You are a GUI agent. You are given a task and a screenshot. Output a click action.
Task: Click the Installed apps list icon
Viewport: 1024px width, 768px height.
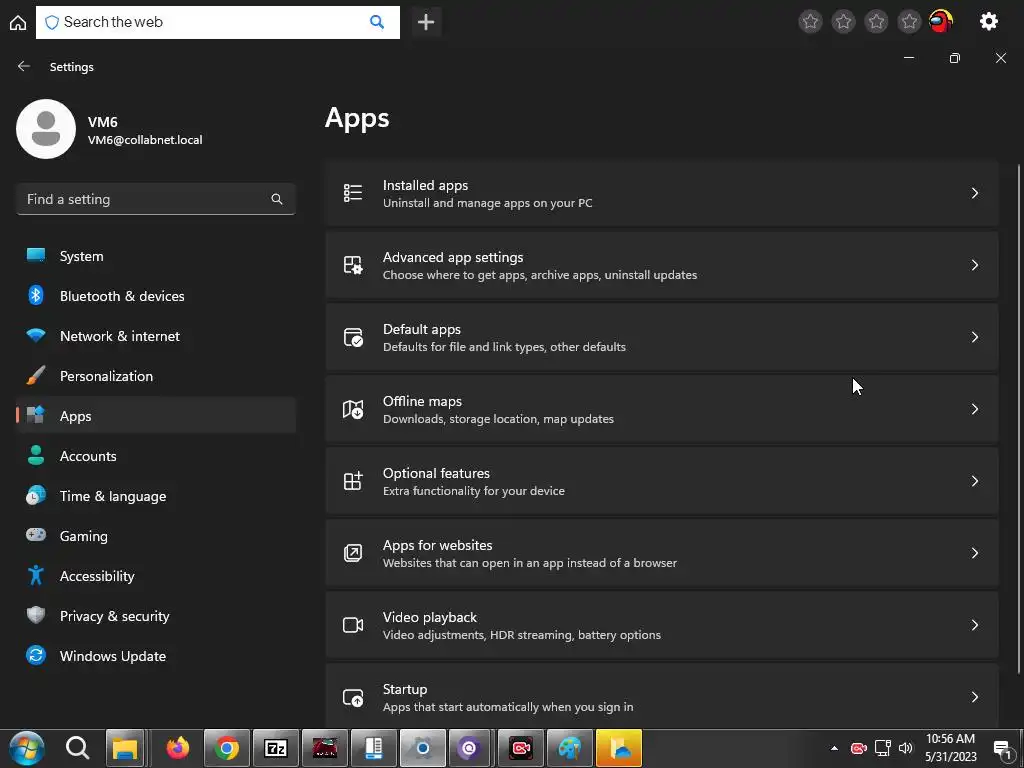(x=353, y=193)
